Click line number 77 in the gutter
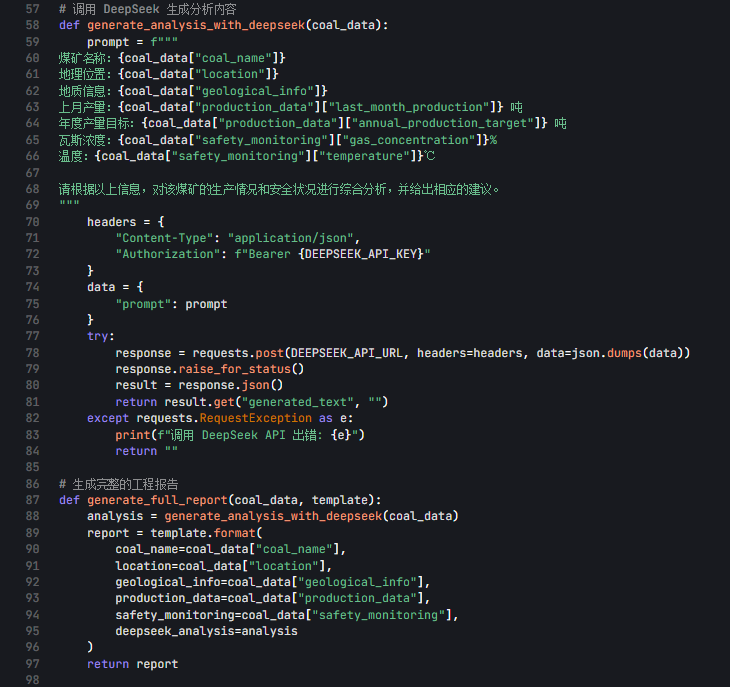The image size is (730, 687). pyautogui.click(x=33, y=336)
